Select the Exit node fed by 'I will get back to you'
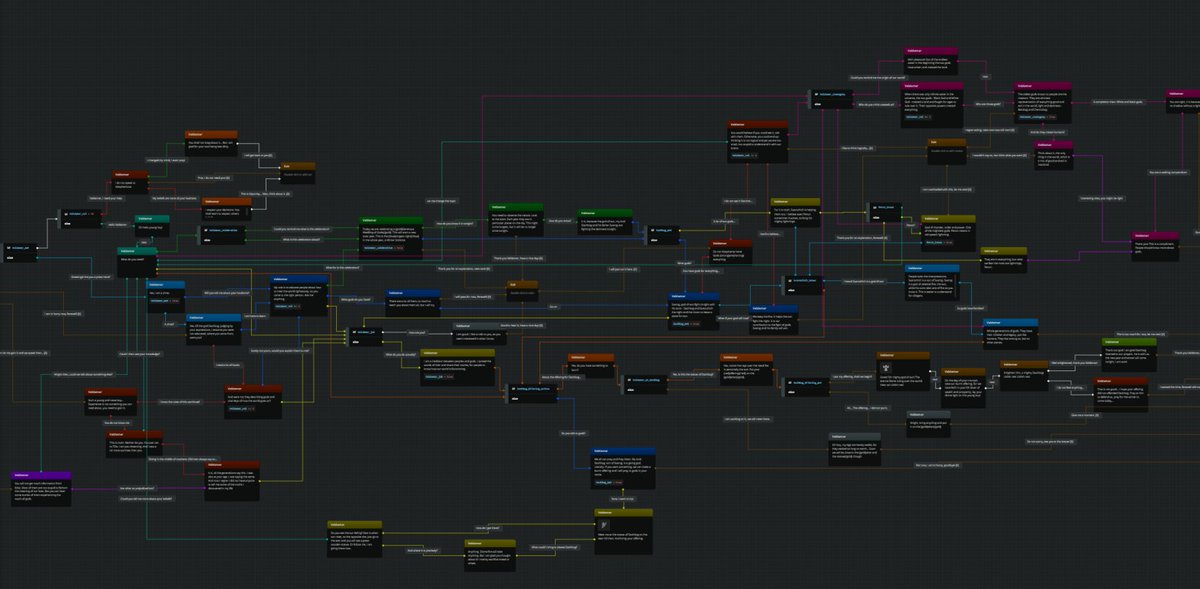The width and height of the screenshot is (1200, 589). 298,172
